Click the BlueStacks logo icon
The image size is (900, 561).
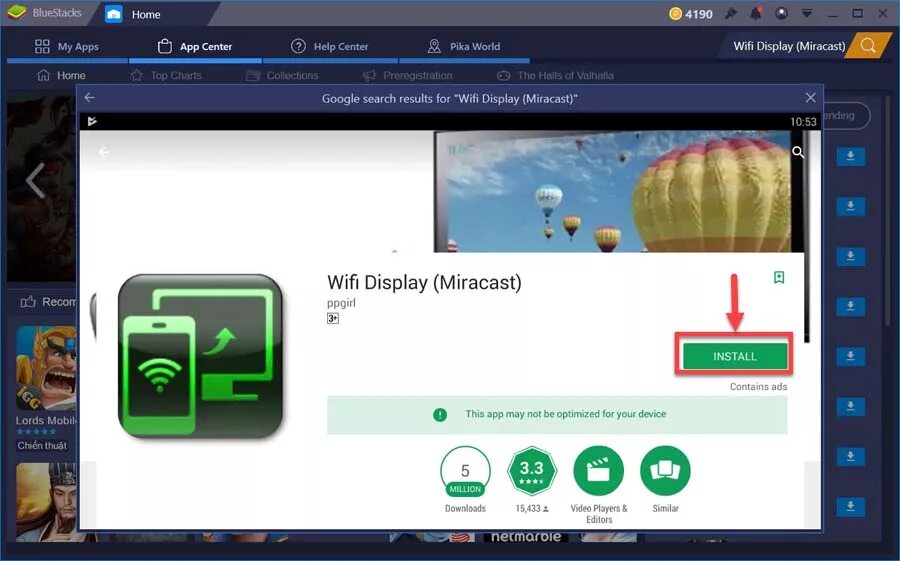17,11
